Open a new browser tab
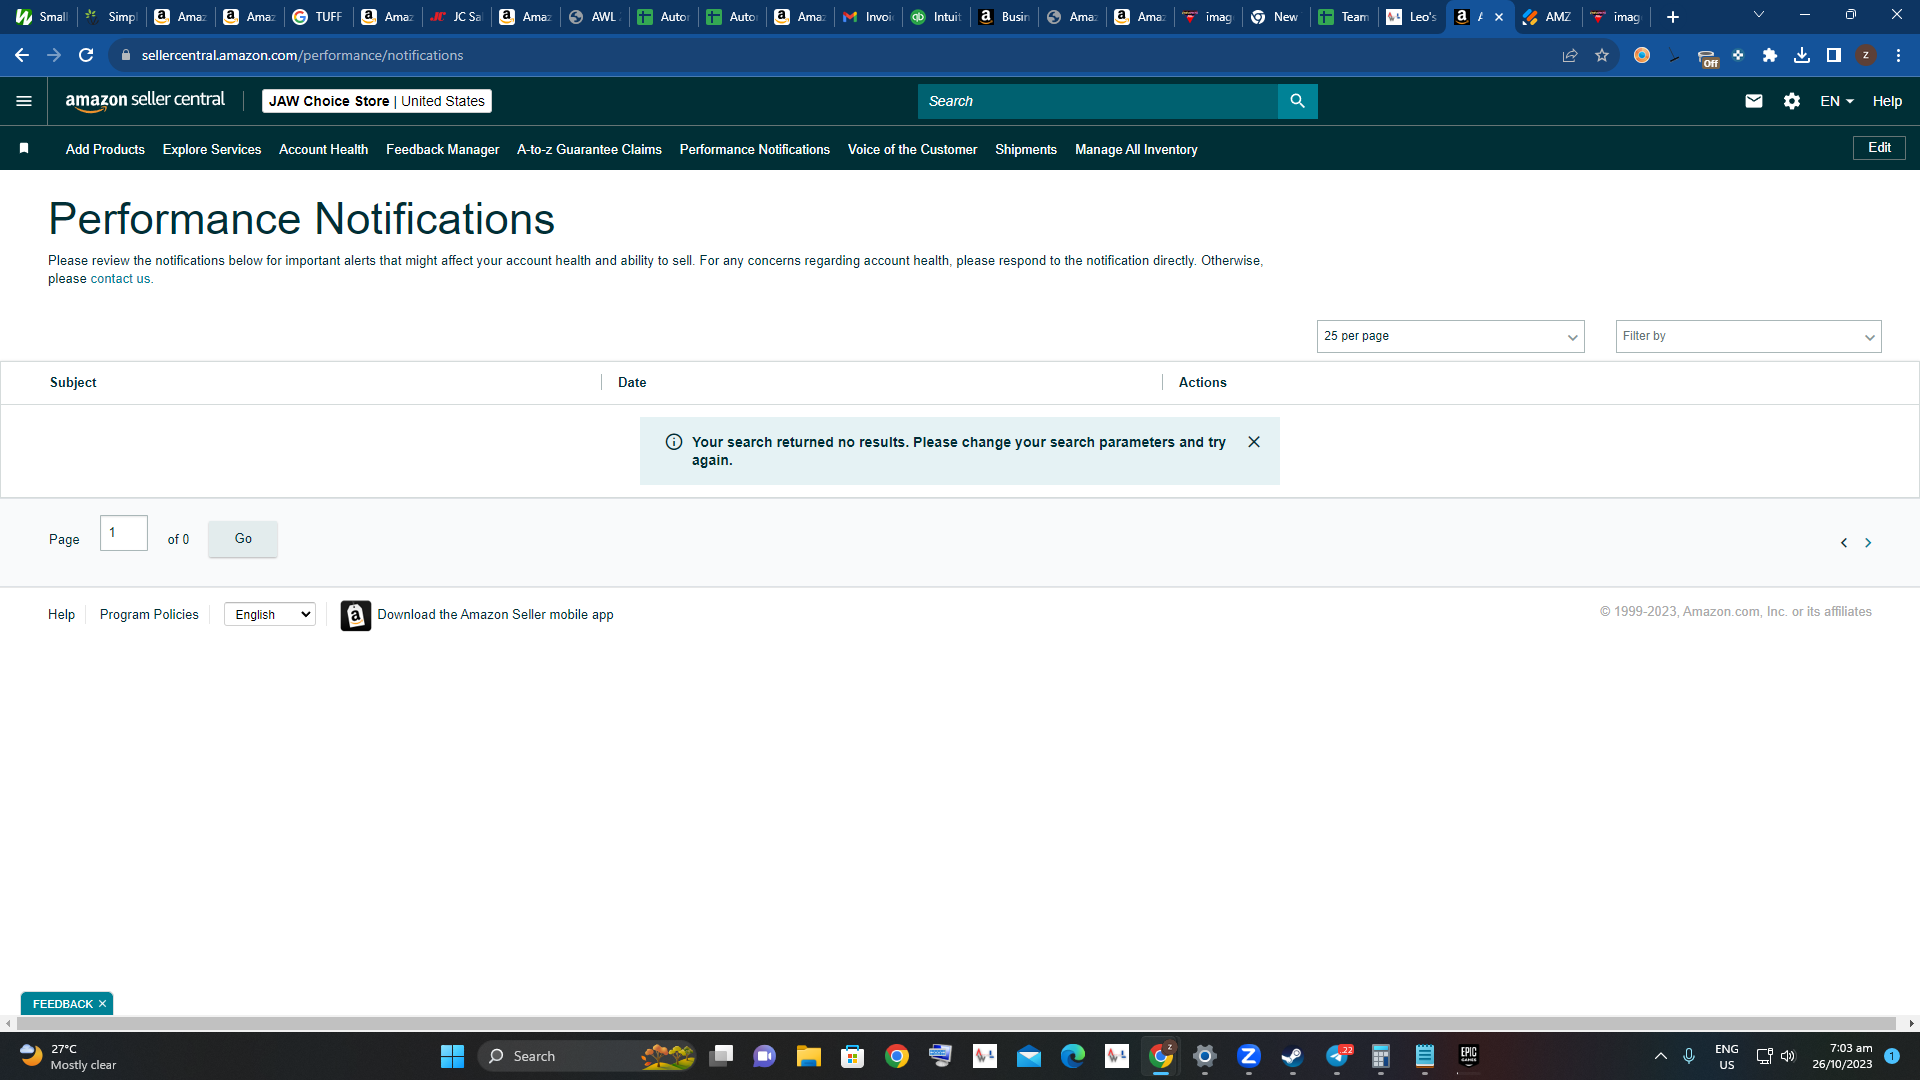1920x1080 pixels. click(x=1673, y=17)
